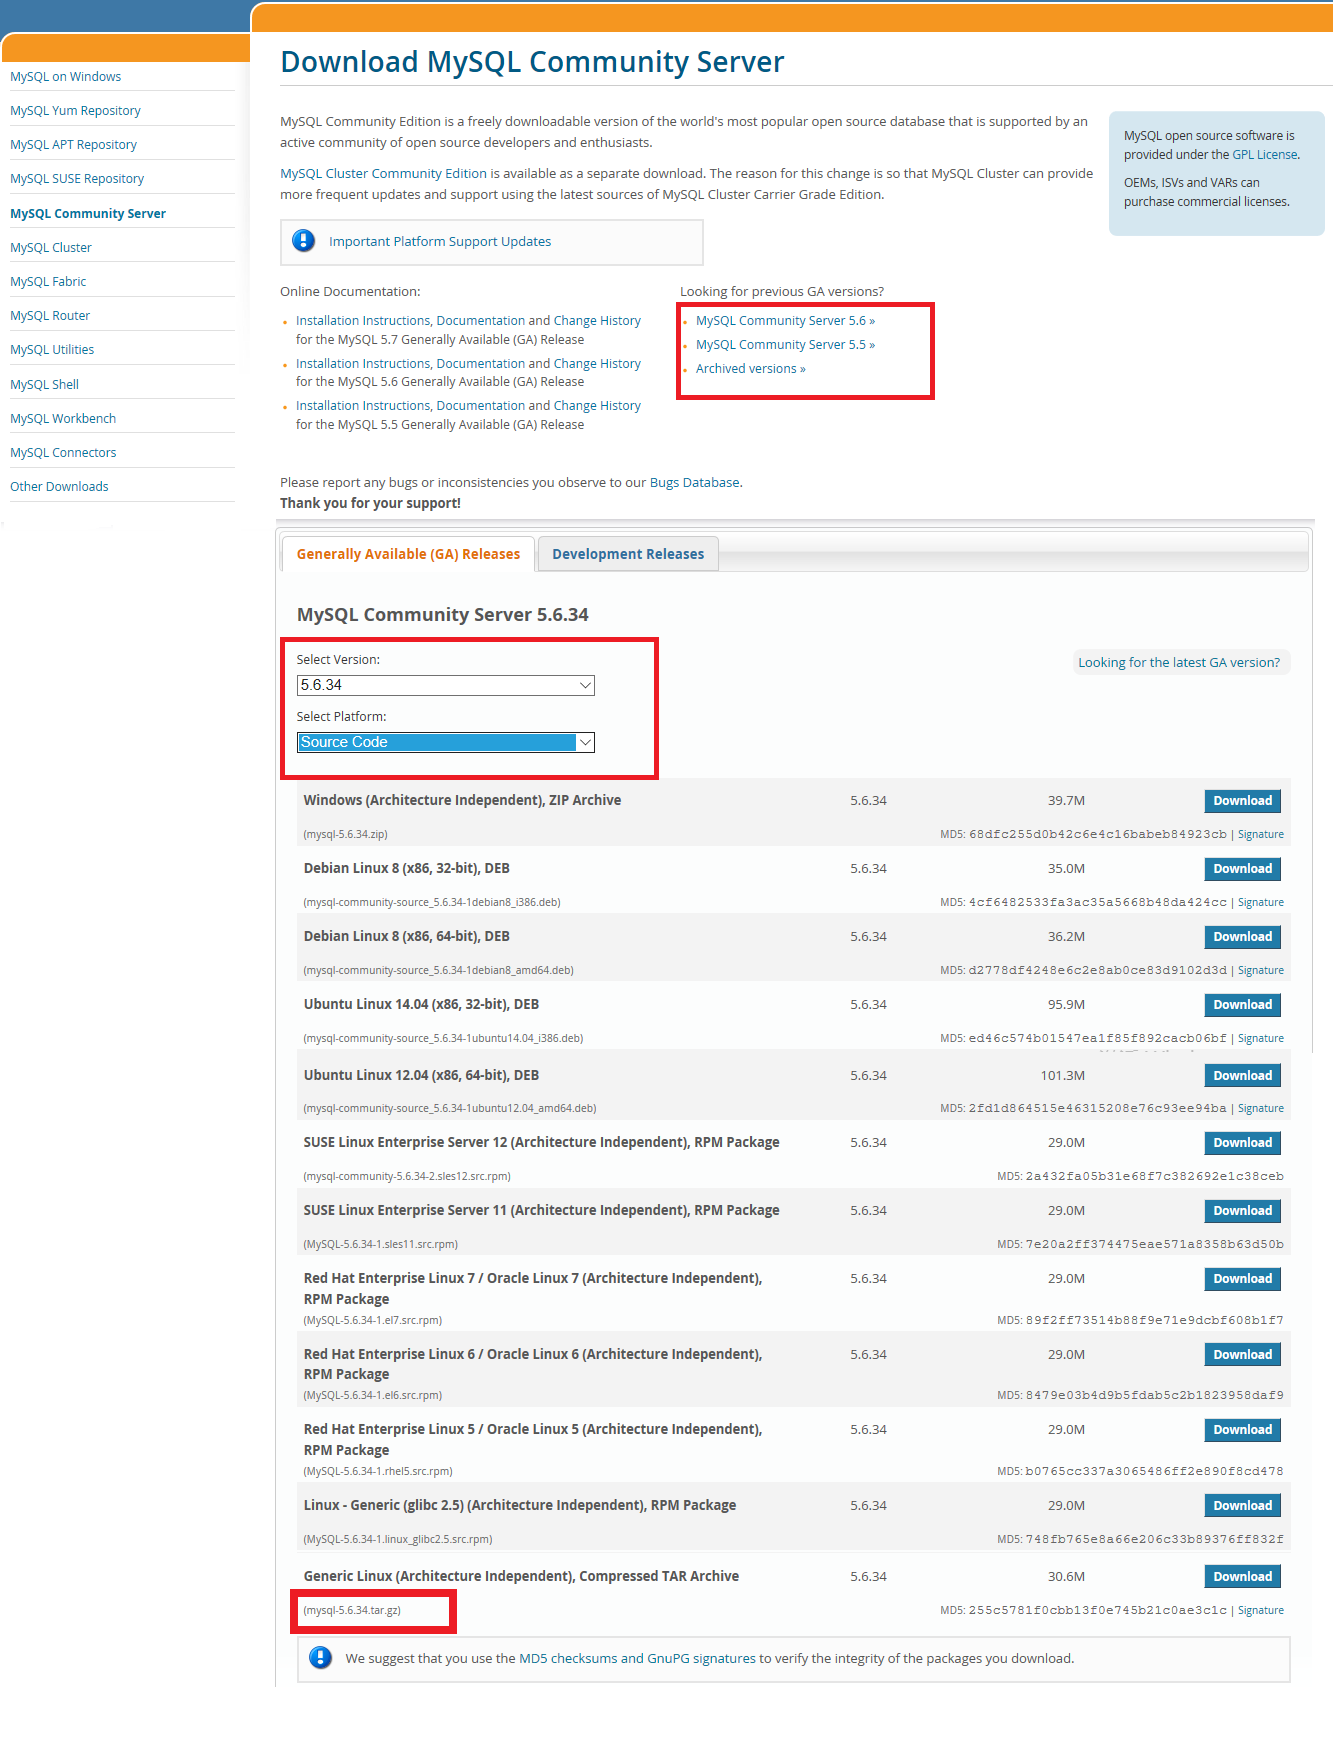The width and height of the screenshot is (1333, 1740).
Task: Open Installation Instructions for the MySQL 5.7 GA Release
Action: [x=363, y=321]
